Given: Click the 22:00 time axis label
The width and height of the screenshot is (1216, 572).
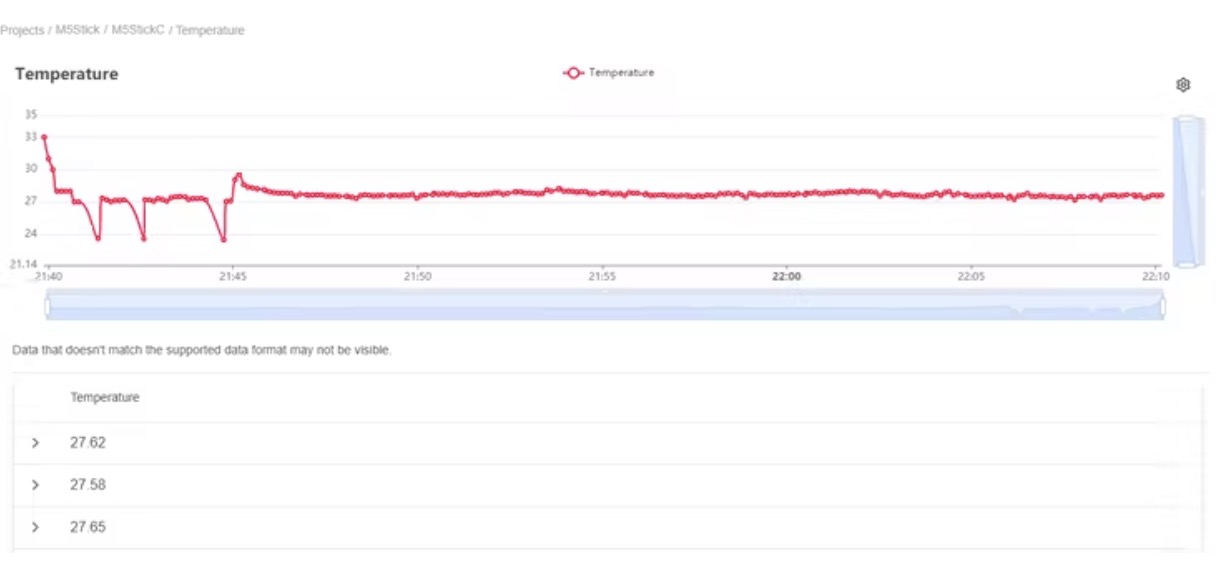Looking at the screenshot, I should tap(787, 276).
